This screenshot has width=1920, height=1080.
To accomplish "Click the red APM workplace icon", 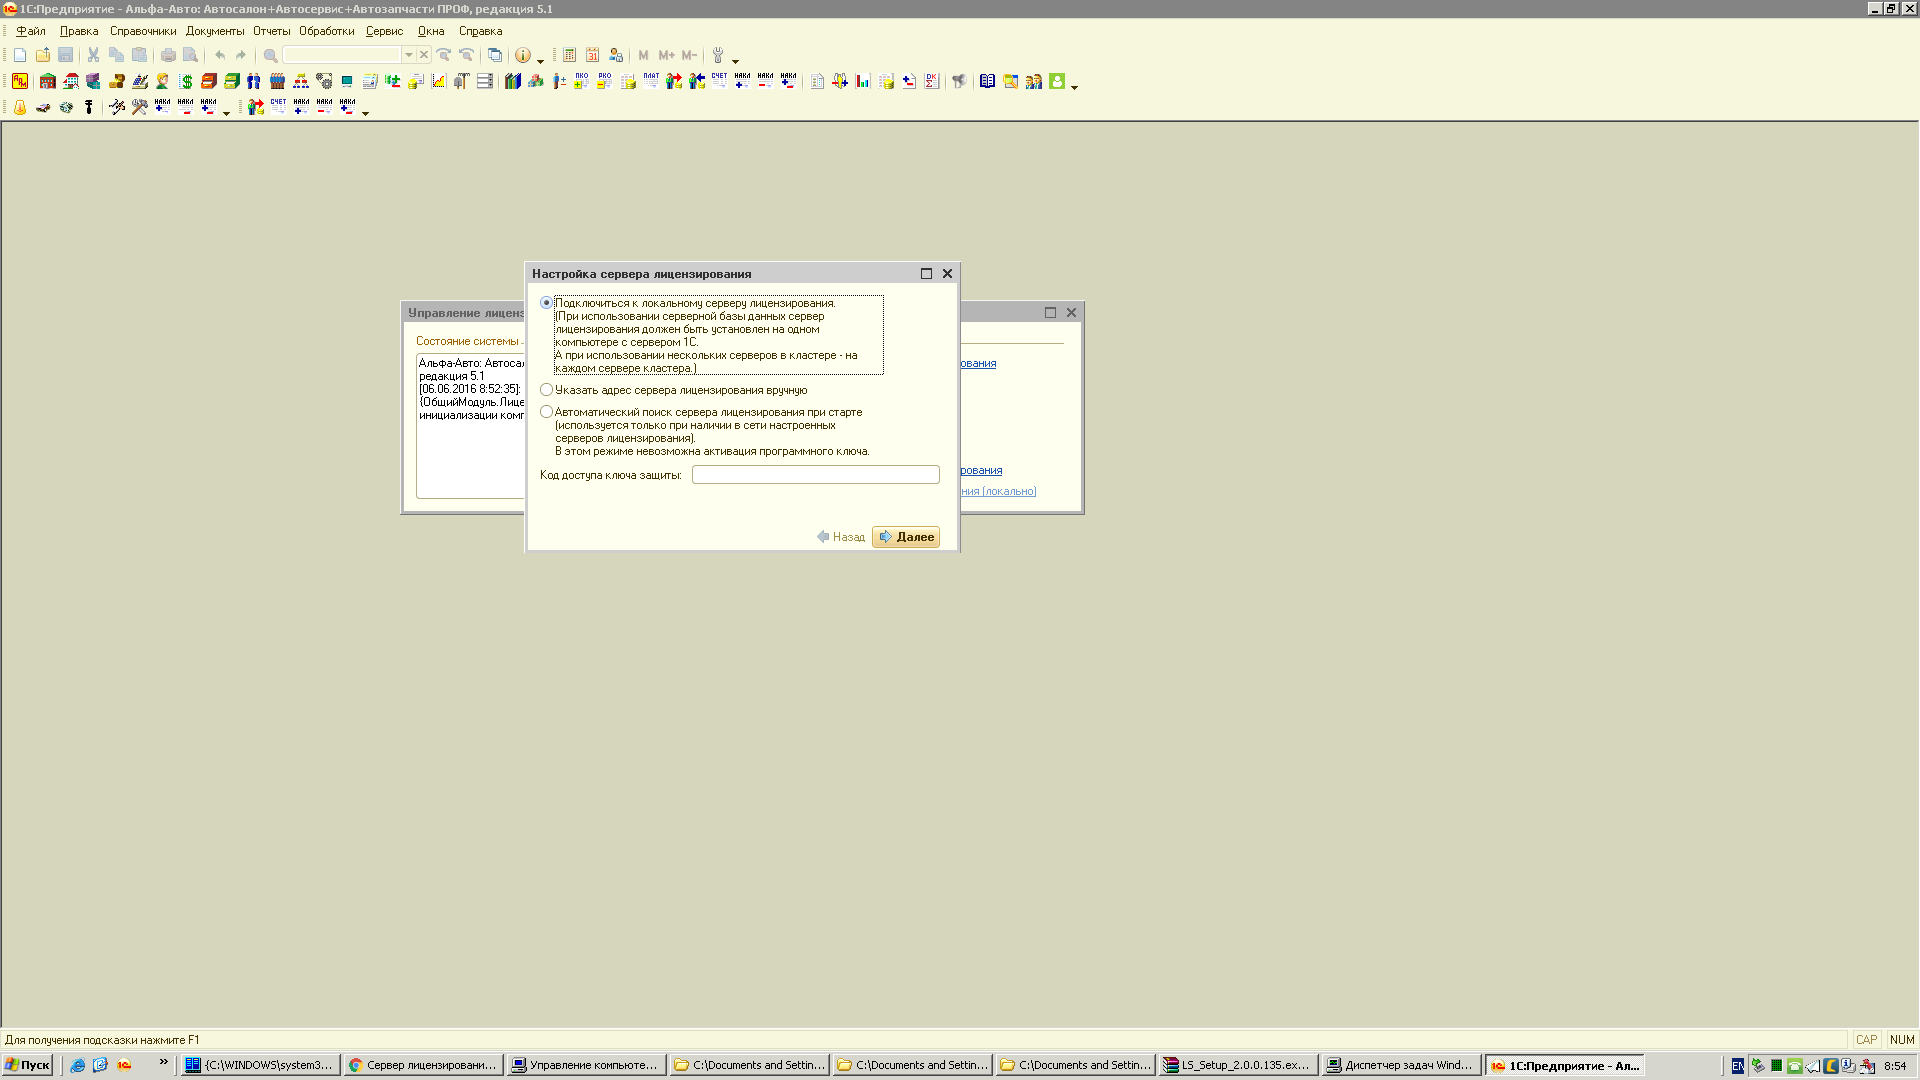I will [x=20, y=81].
